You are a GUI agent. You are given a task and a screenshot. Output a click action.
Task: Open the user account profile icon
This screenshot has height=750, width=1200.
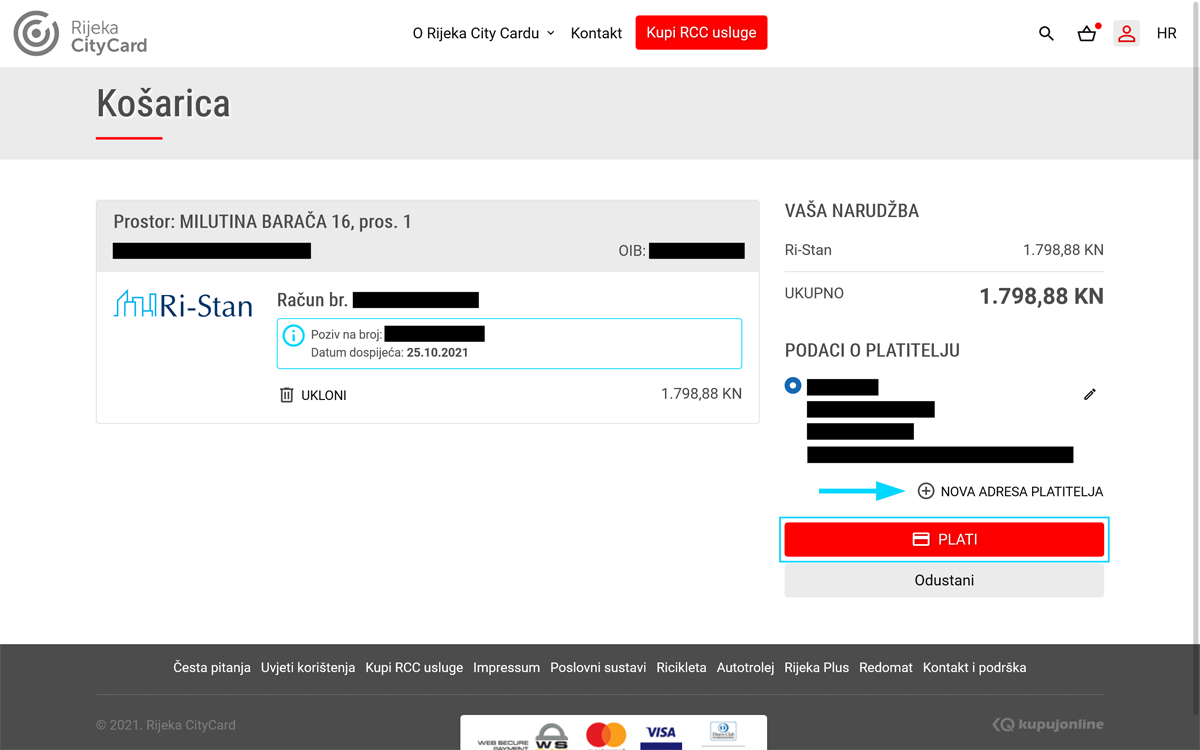click(x=1127, y=33)
